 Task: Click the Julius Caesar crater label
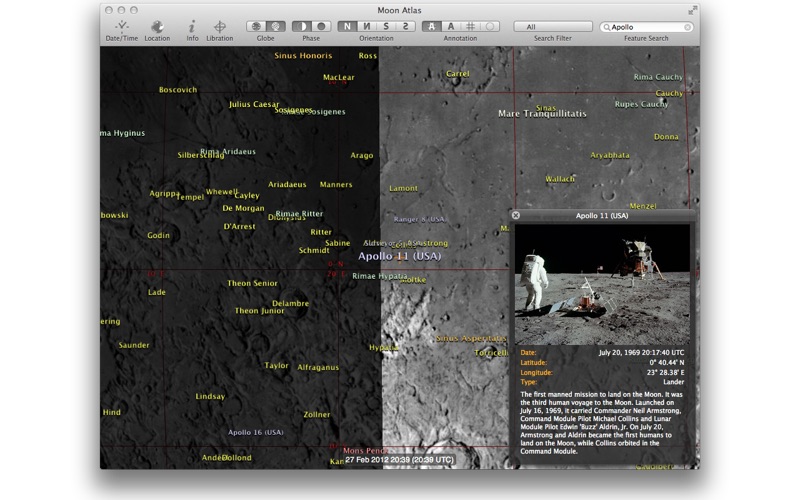pyautogui.click(x=254, y=104)
